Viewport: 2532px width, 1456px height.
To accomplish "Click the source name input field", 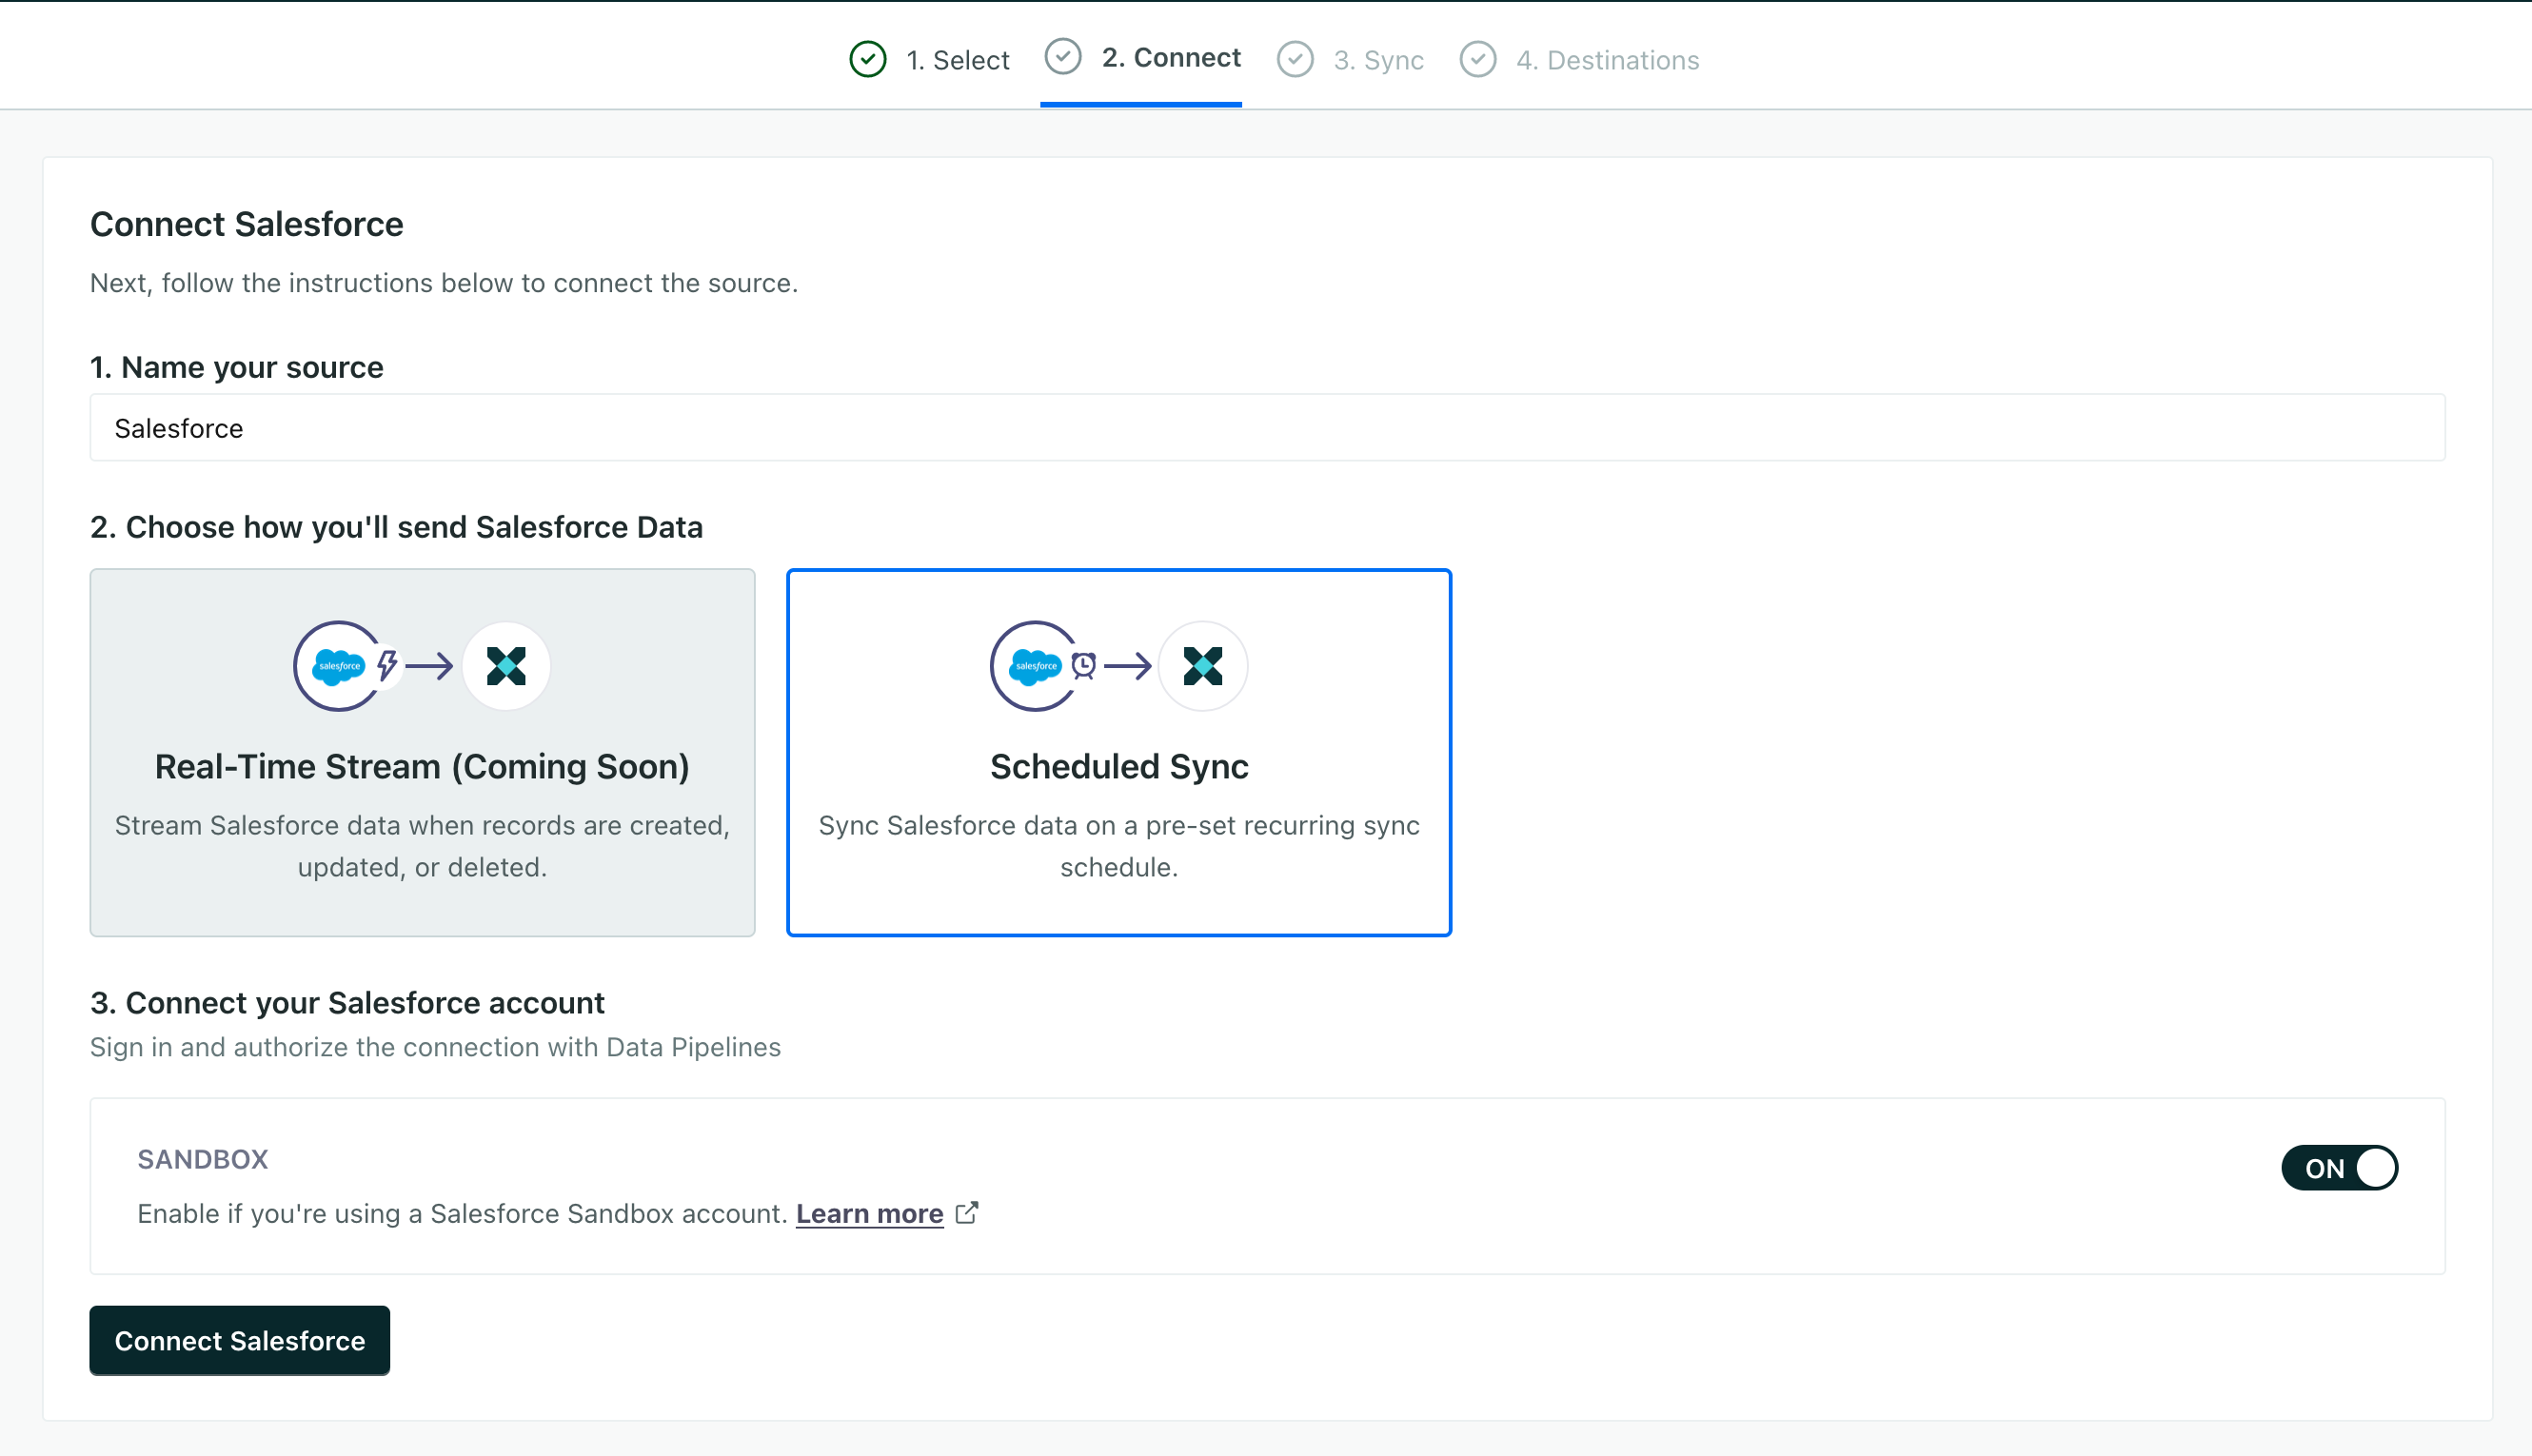I will point(1266,426).
